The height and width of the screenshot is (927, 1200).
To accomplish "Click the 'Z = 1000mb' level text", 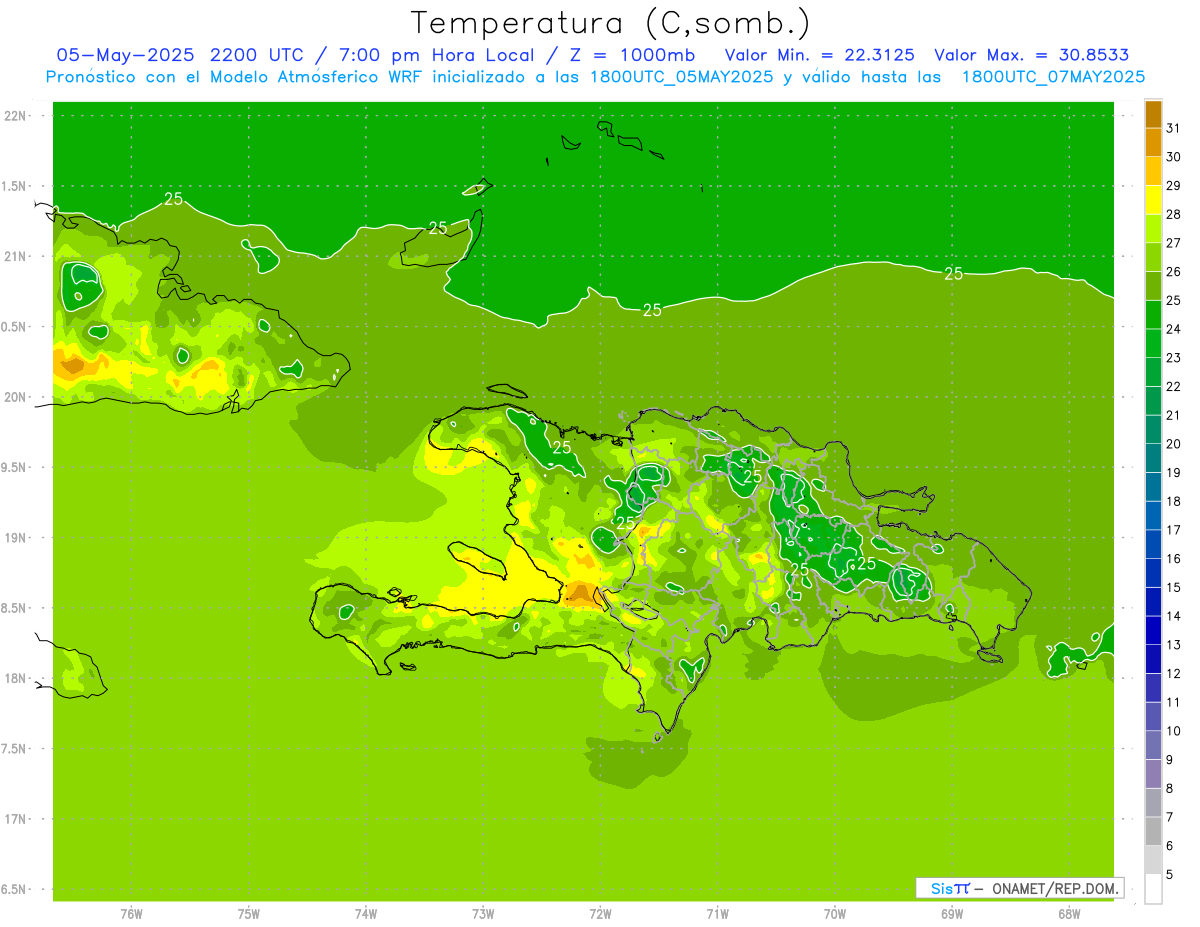I will (x=632, y=55).
